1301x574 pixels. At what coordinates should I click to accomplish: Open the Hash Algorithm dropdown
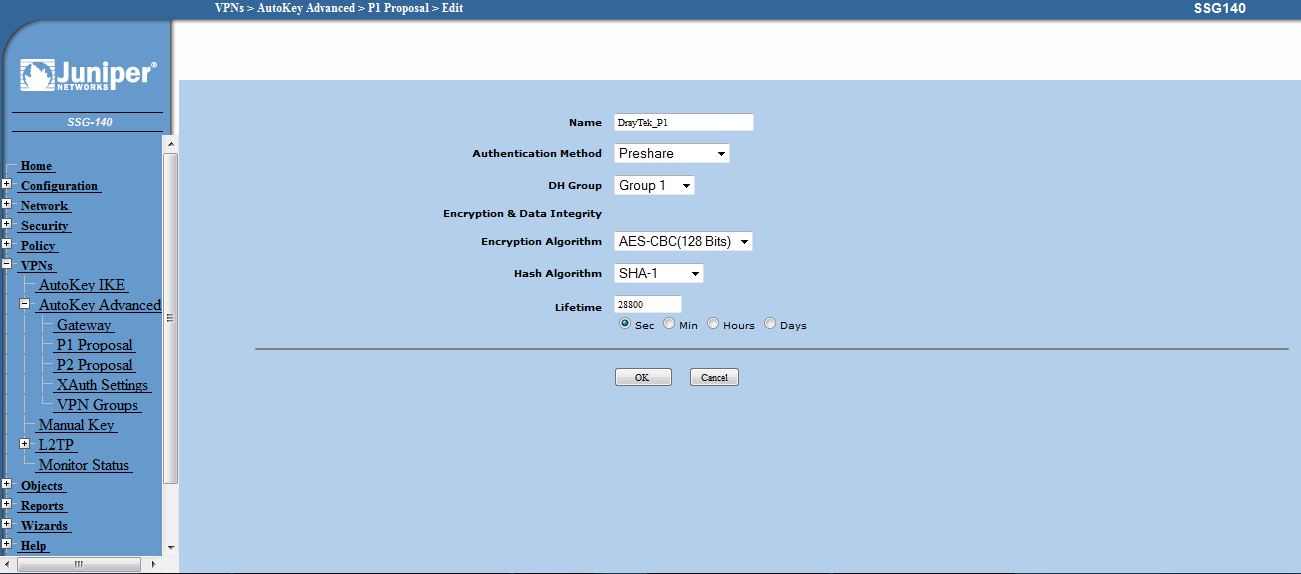659,274
